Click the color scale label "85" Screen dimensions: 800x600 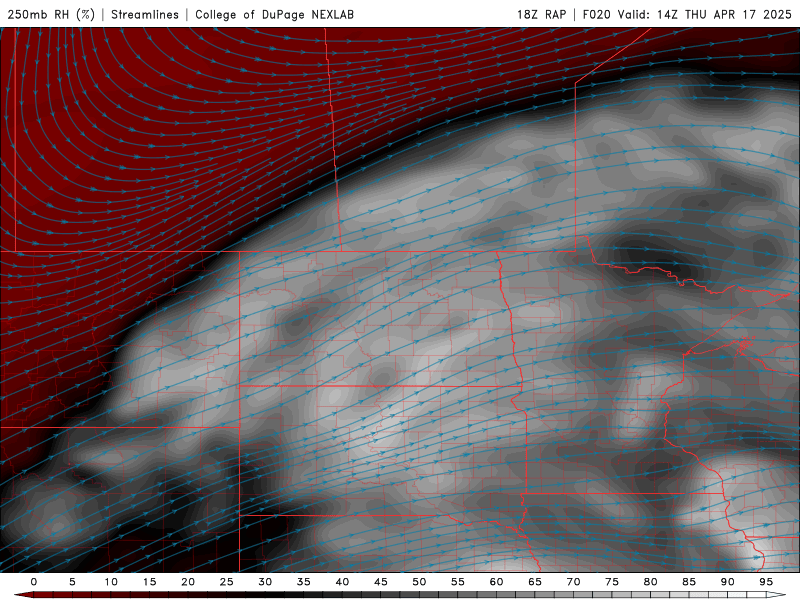pos(689,582)
